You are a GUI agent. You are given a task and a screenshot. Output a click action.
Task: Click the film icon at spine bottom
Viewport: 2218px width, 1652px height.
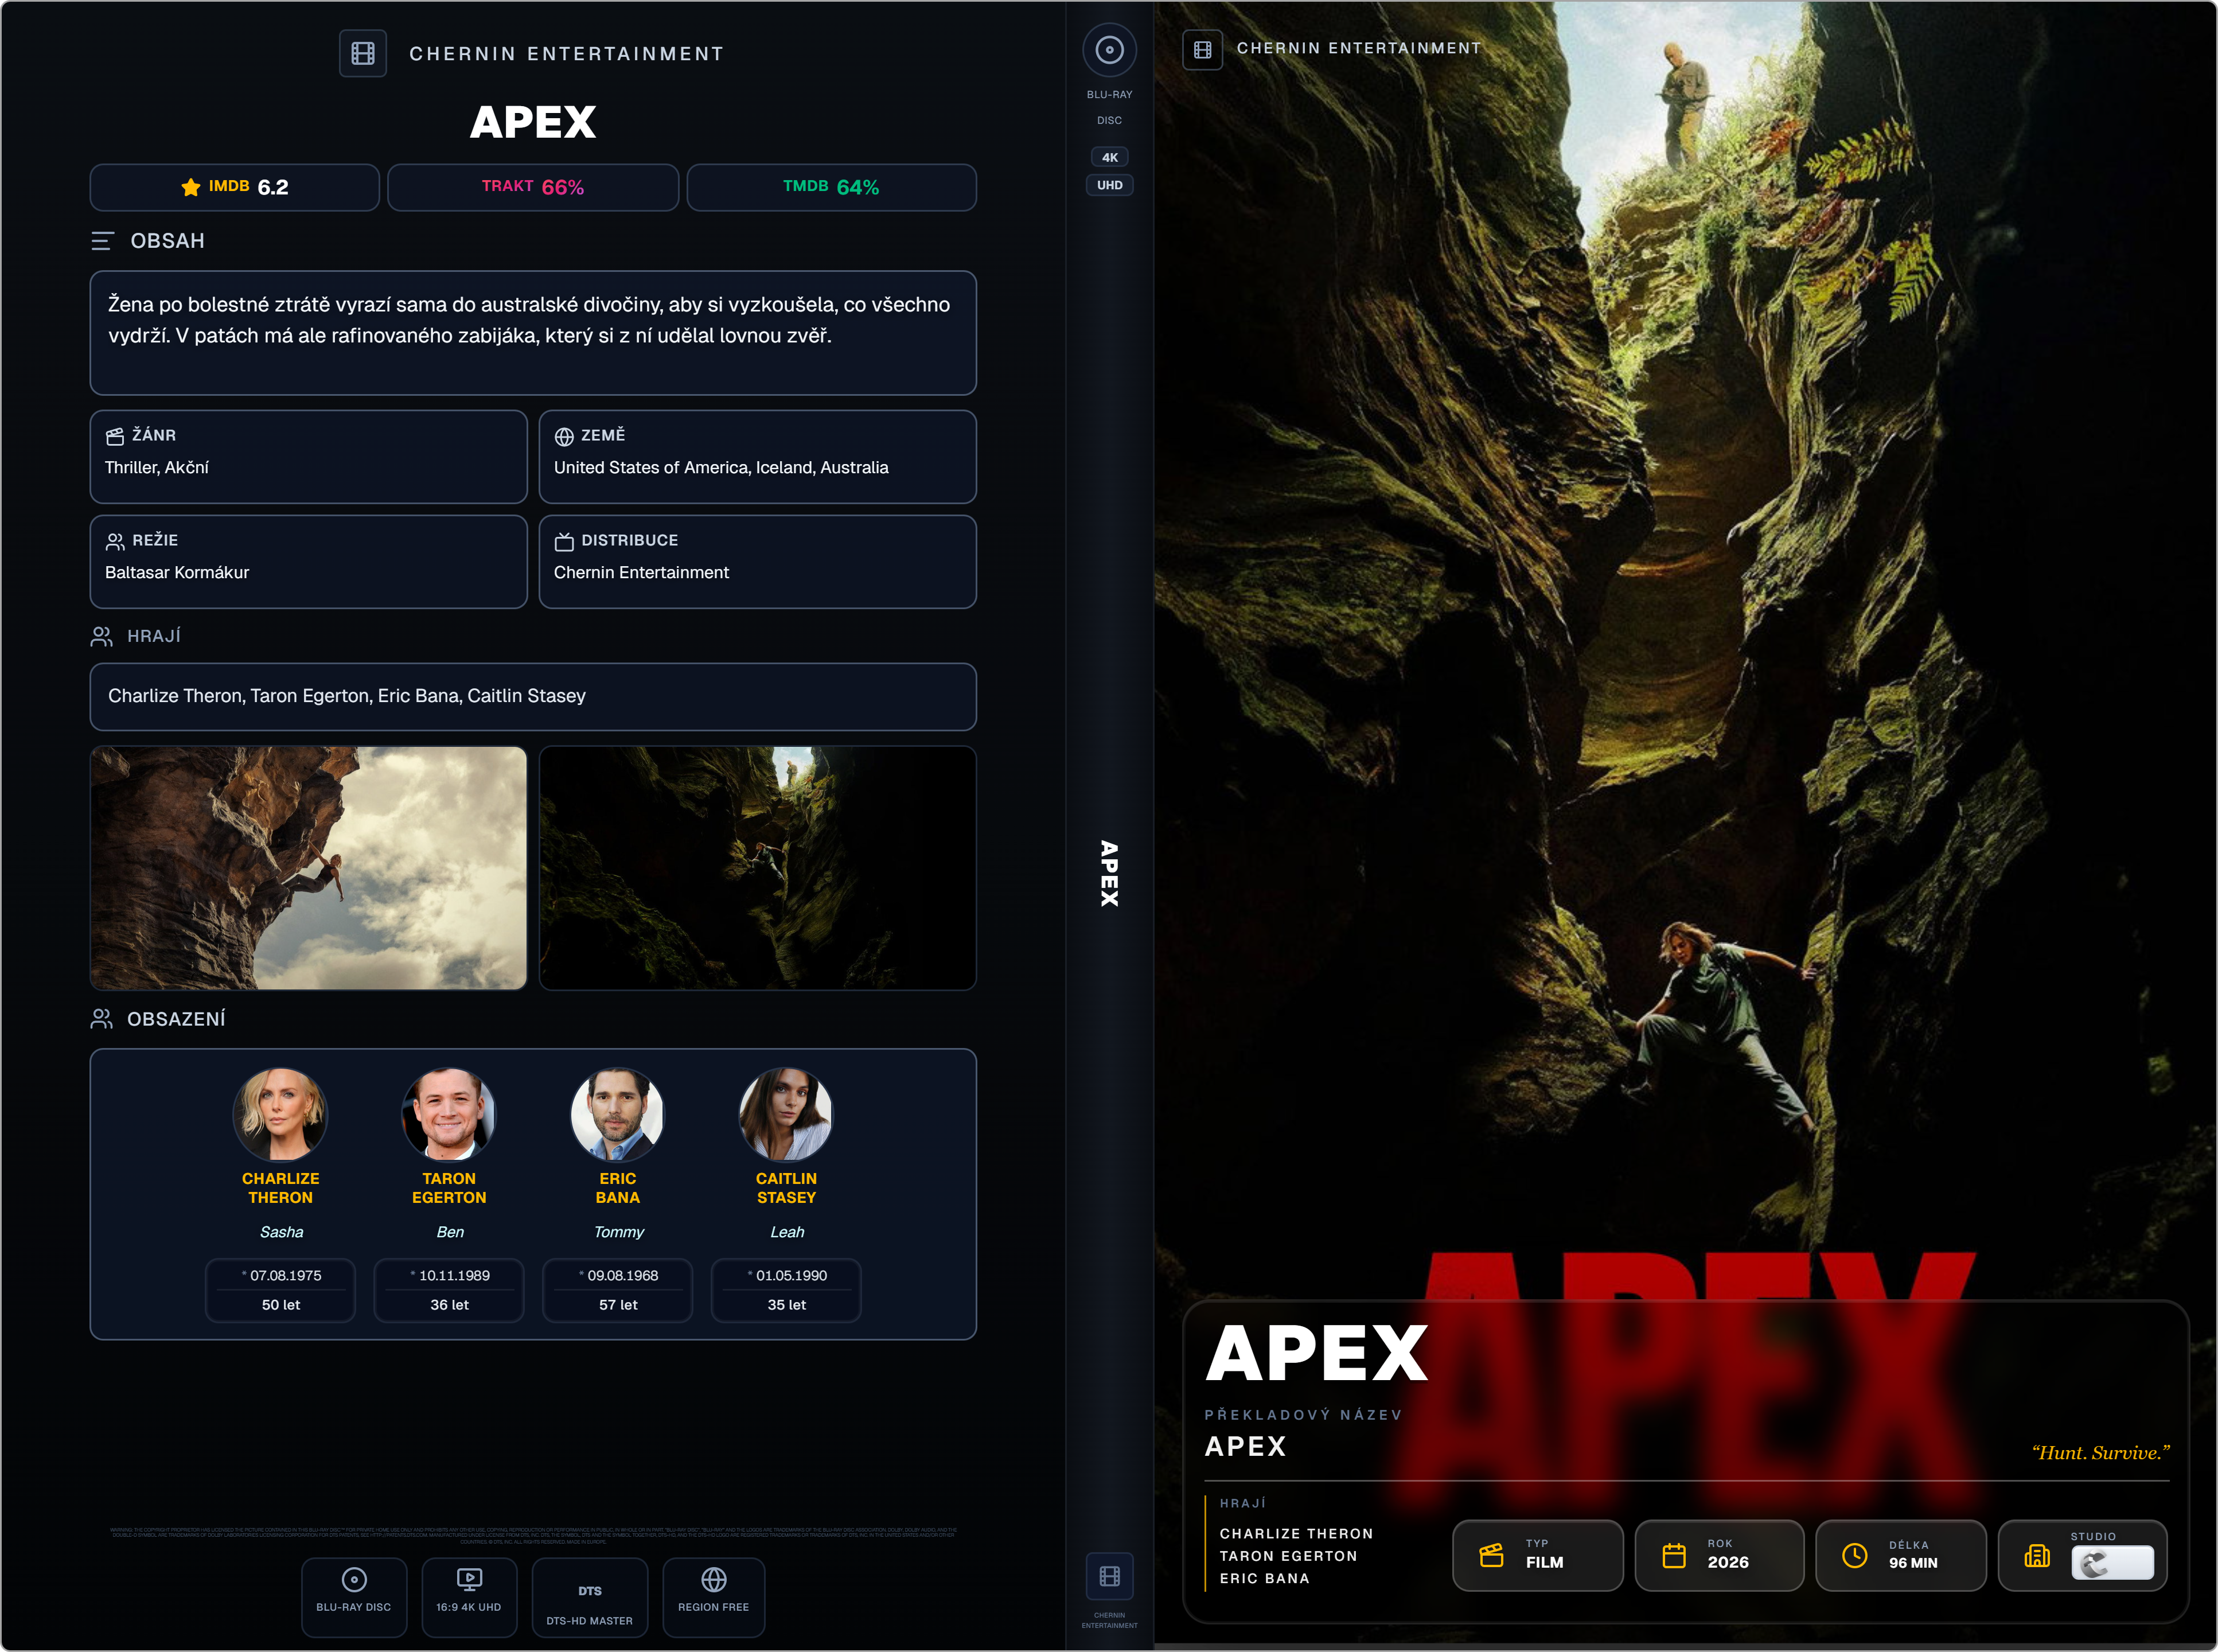[1109, 1576]
